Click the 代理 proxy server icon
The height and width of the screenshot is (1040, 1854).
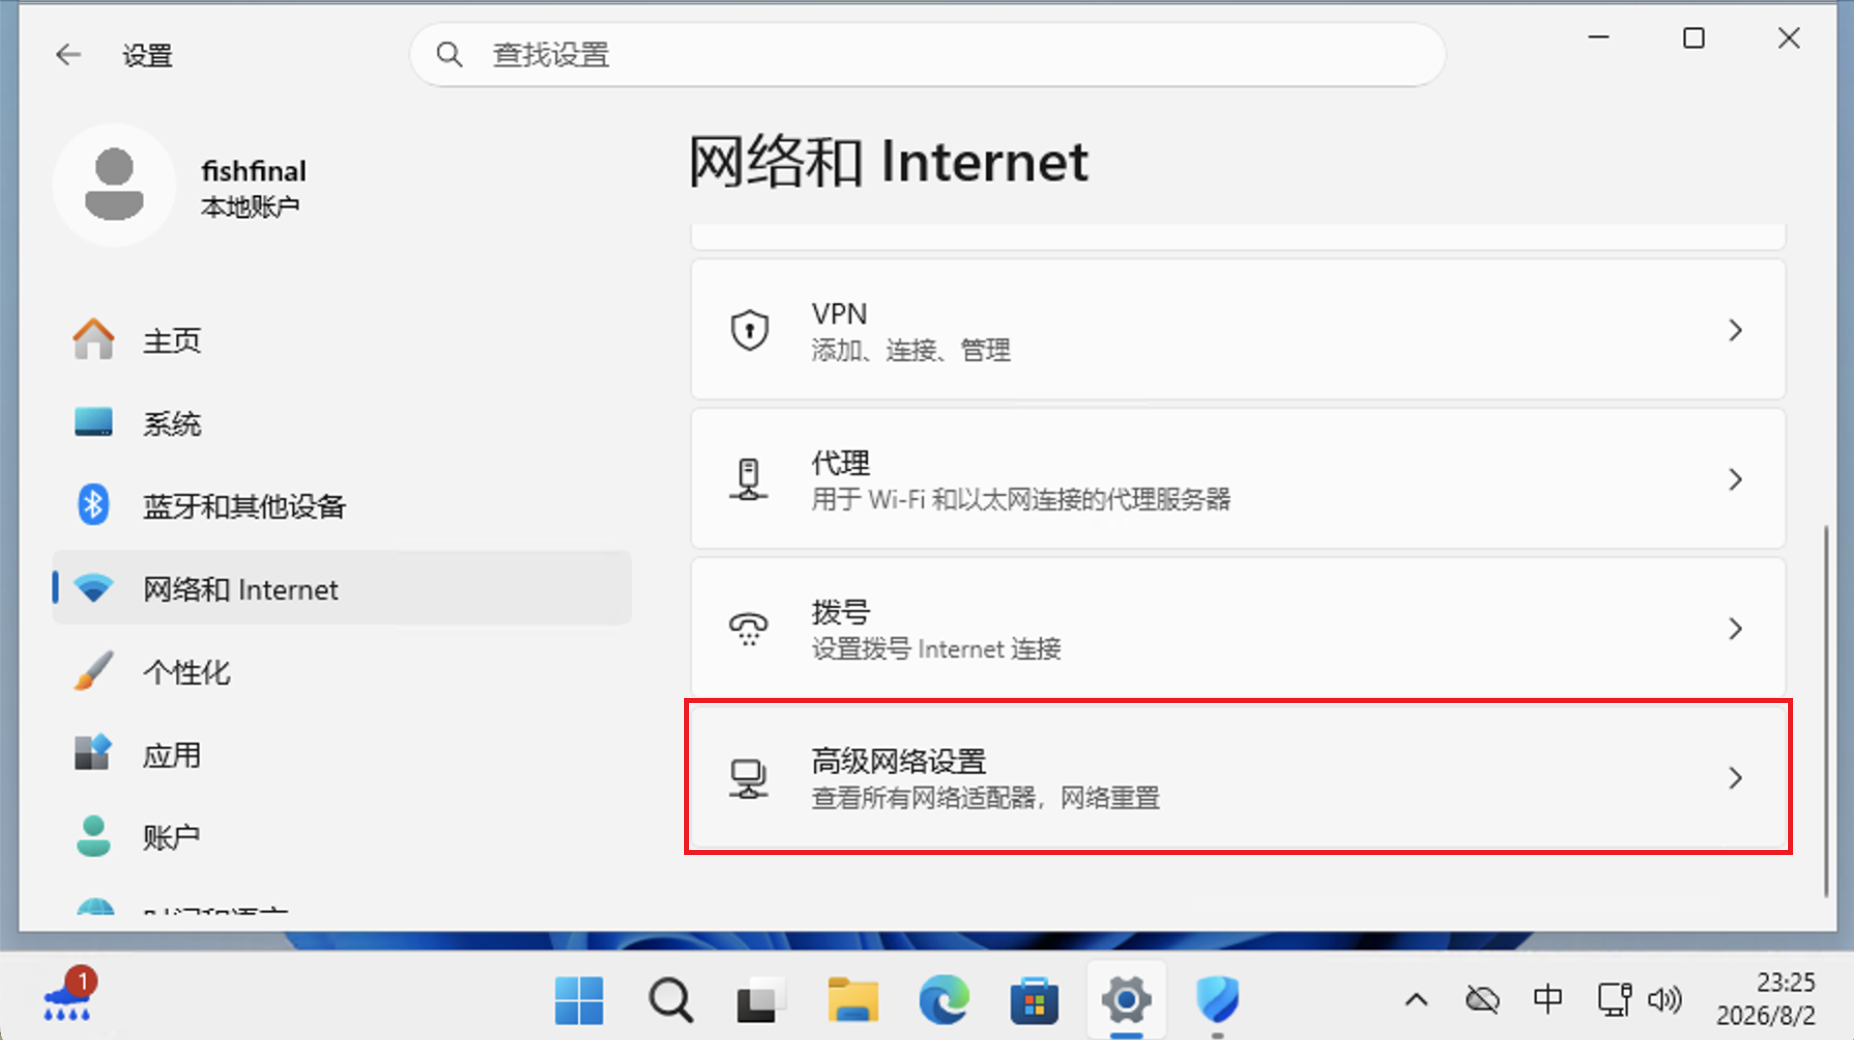[x=748, y=479]
